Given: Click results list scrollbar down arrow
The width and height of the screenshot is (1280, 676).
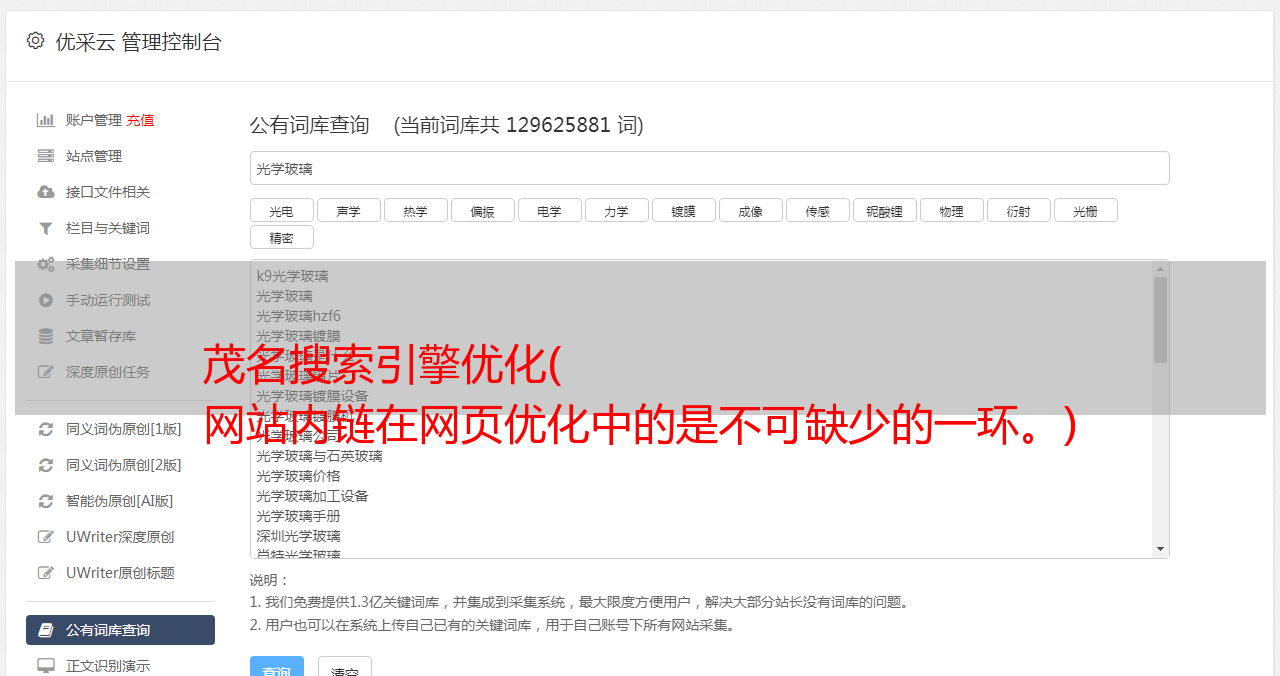Looking at the screenshot, I should [x=1160, y=549].
